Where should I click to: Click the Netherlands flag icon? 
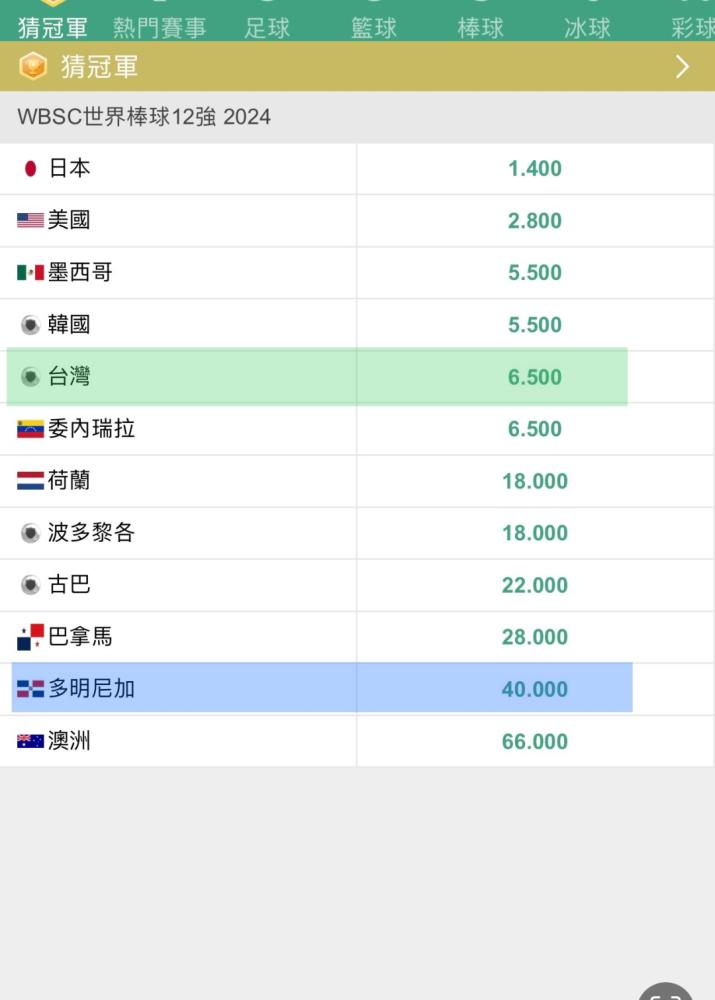(x=30, y=480)
